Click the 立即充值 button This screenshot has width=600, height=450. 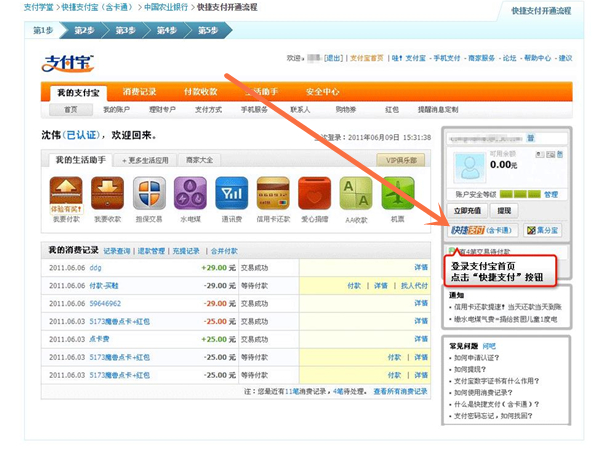click(467, 211)
